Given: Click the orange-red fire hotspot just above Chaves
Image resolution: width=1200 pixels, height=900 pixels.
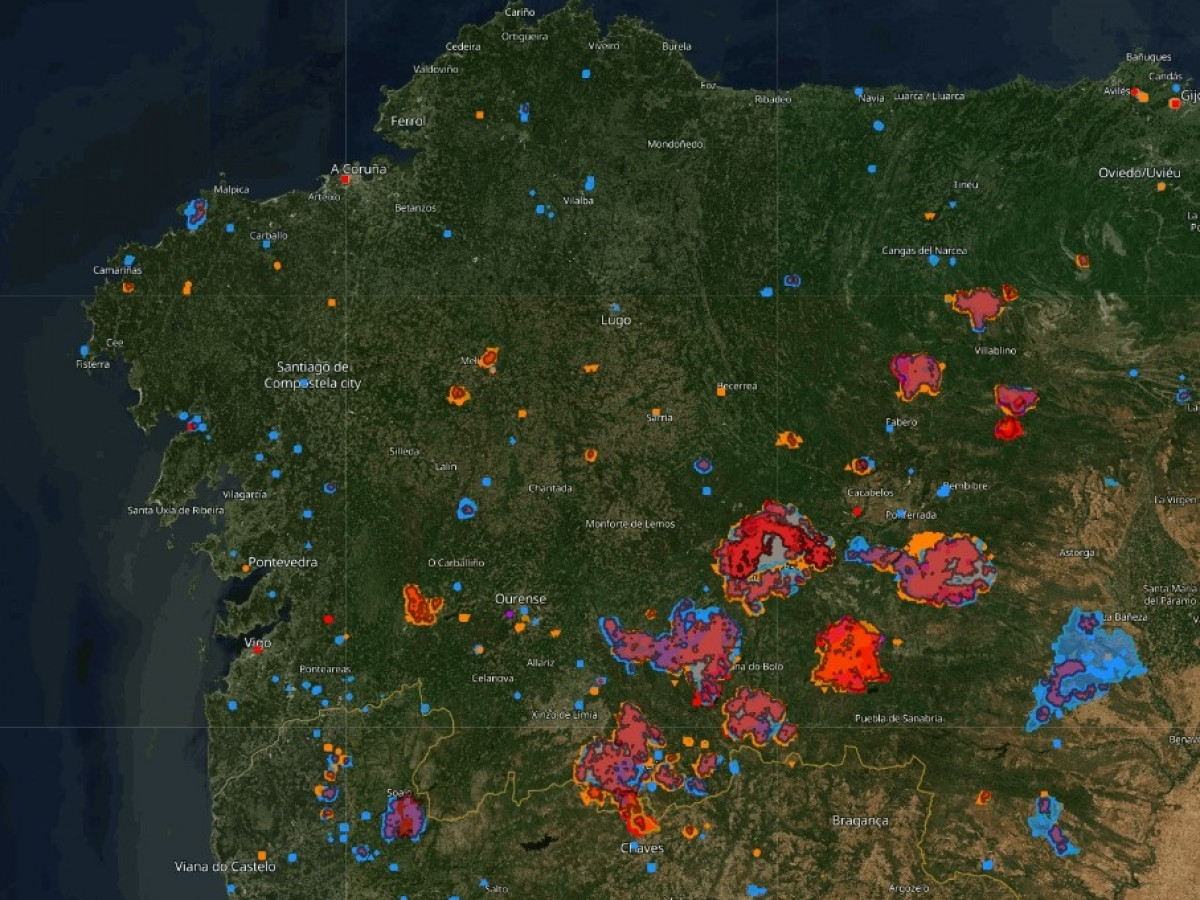Looking at the screenshot, I should pyautogui.click(x=639, y=823).
